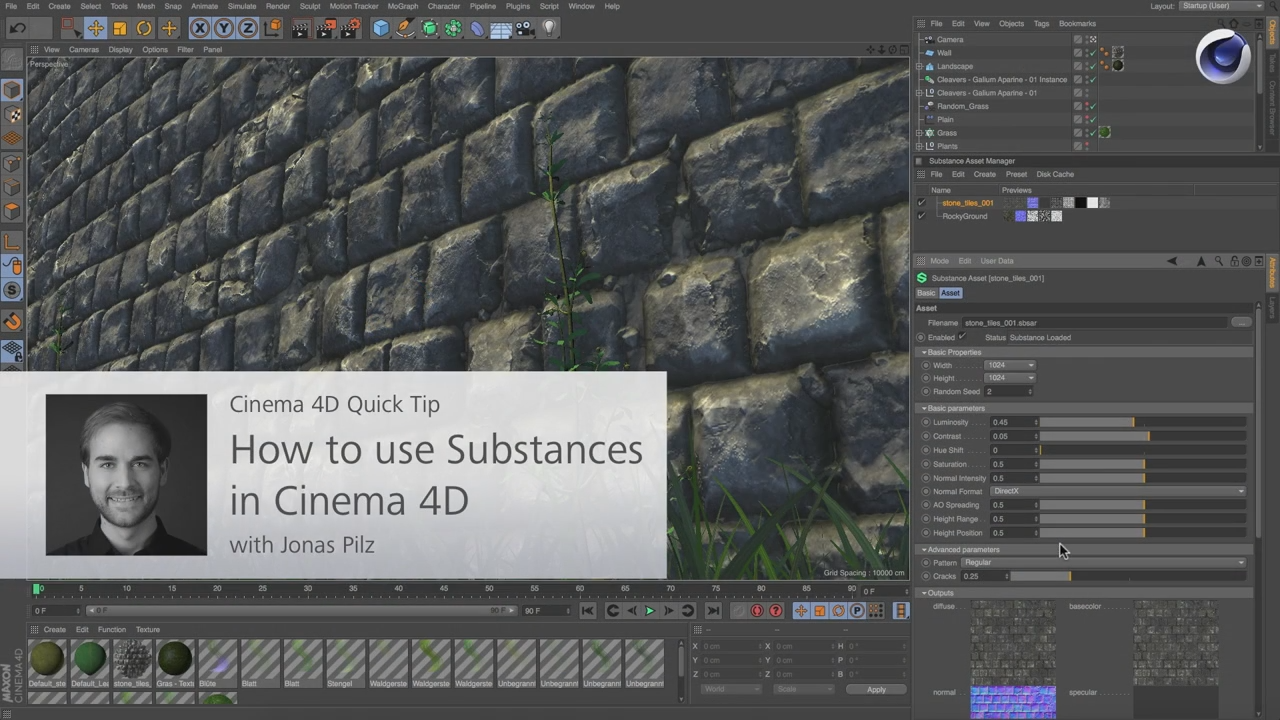
Task: Open Disk Cache menu in Substance Manager
Action: (1055, 174)
